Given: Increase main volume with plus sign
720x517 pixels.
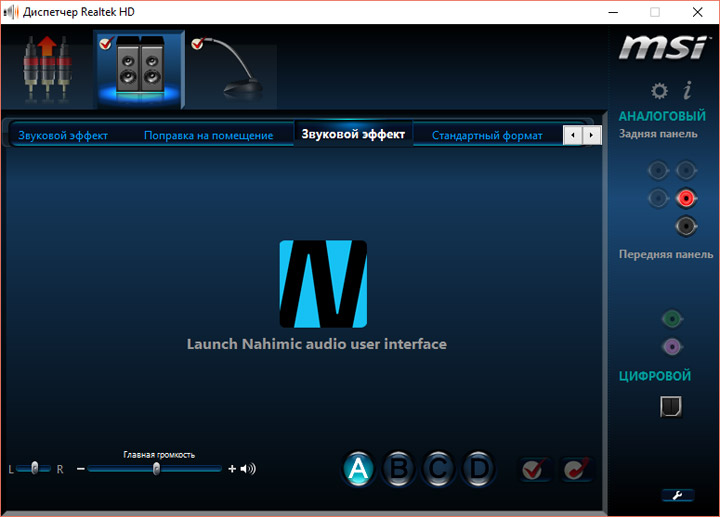Looking at the screenshot, I should coord(232,469).
